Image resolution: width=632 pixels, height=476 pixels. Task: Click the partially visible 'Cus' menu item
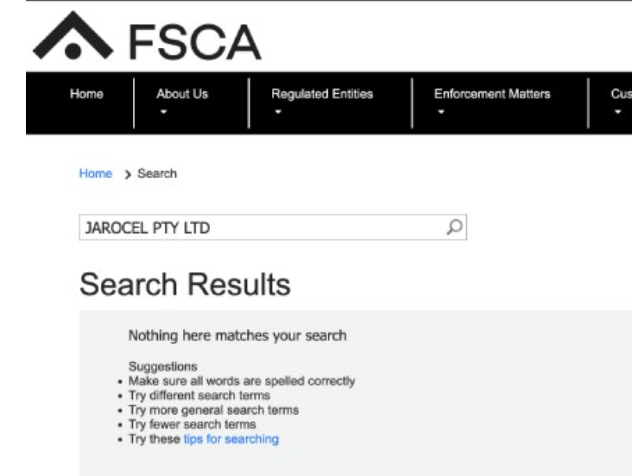click(x=620, y=94)
